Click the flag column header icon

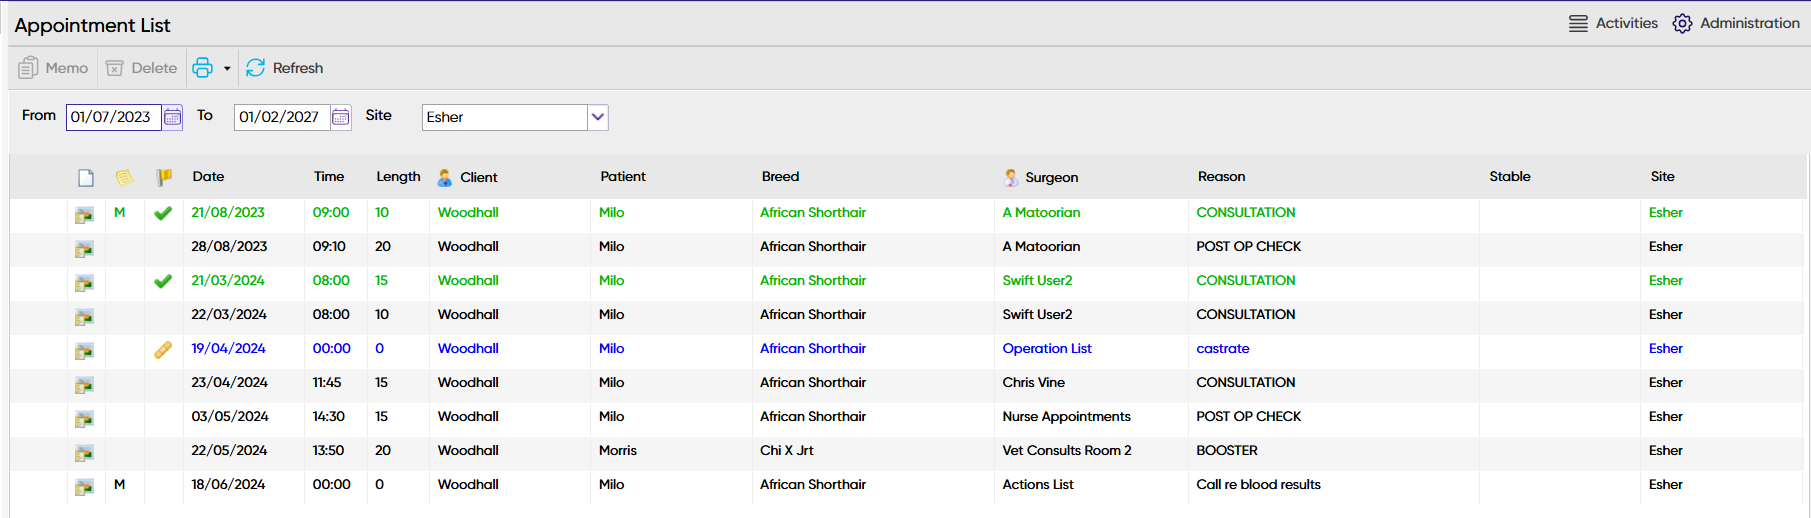pos(164,177)
